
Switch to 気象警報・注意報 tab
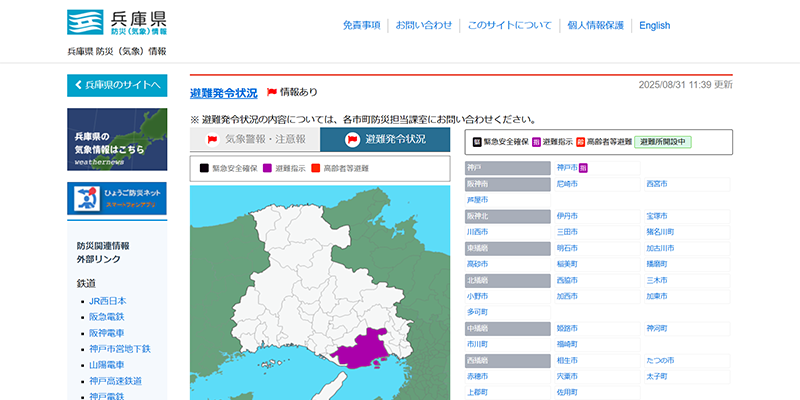tap(255, 139)
